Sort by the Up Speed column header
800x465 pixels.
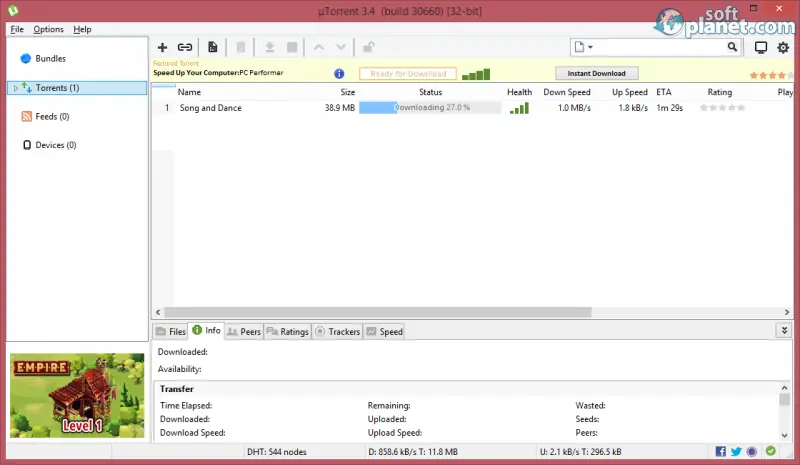[x=630, y=92]
